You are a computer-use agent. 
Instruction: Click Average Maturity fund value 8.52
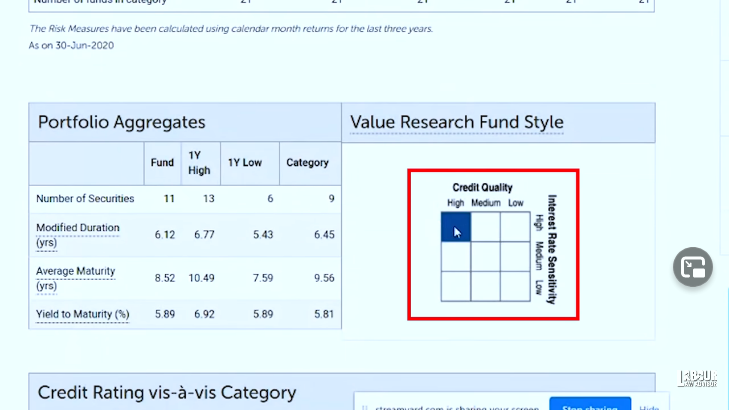pos(165,278)
